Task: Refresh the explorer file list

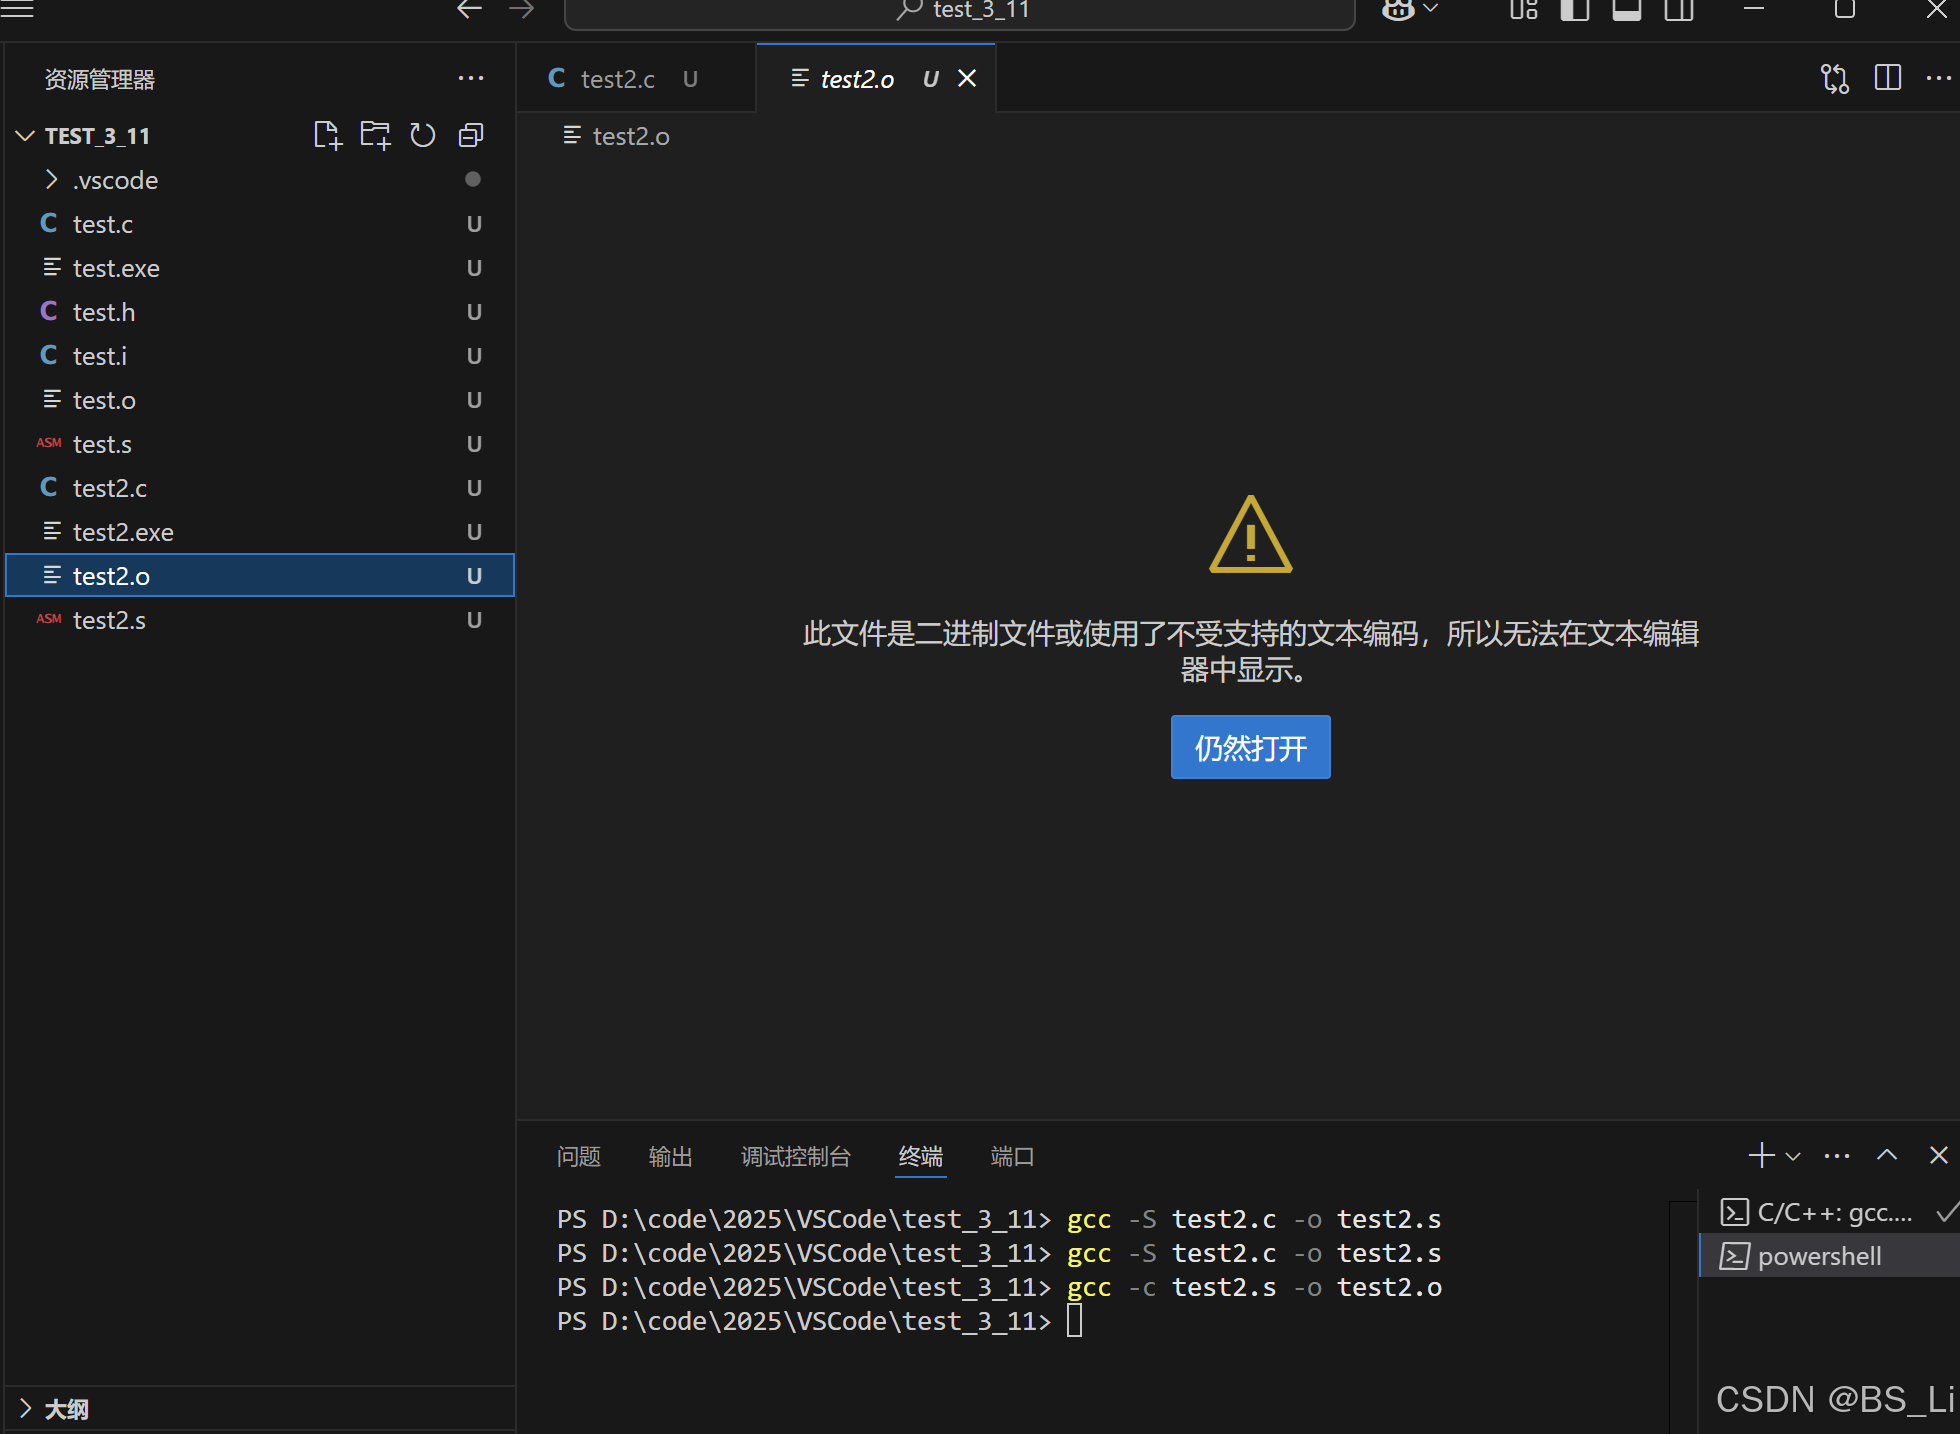Action: click(423, 135)
